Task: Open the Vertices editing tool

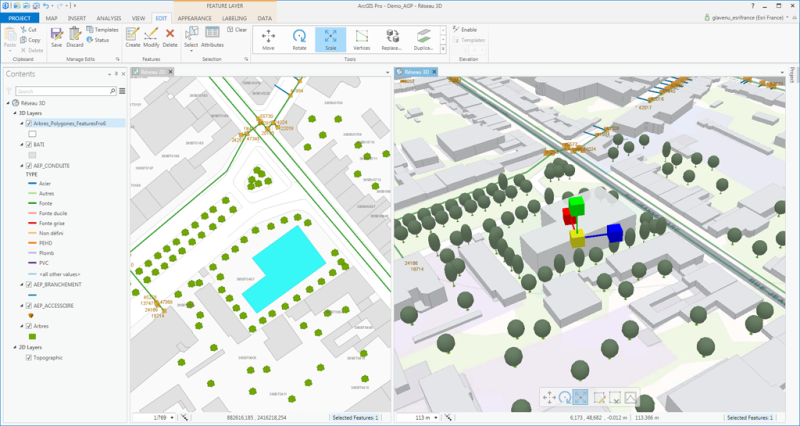Action: tap(361, 38)
